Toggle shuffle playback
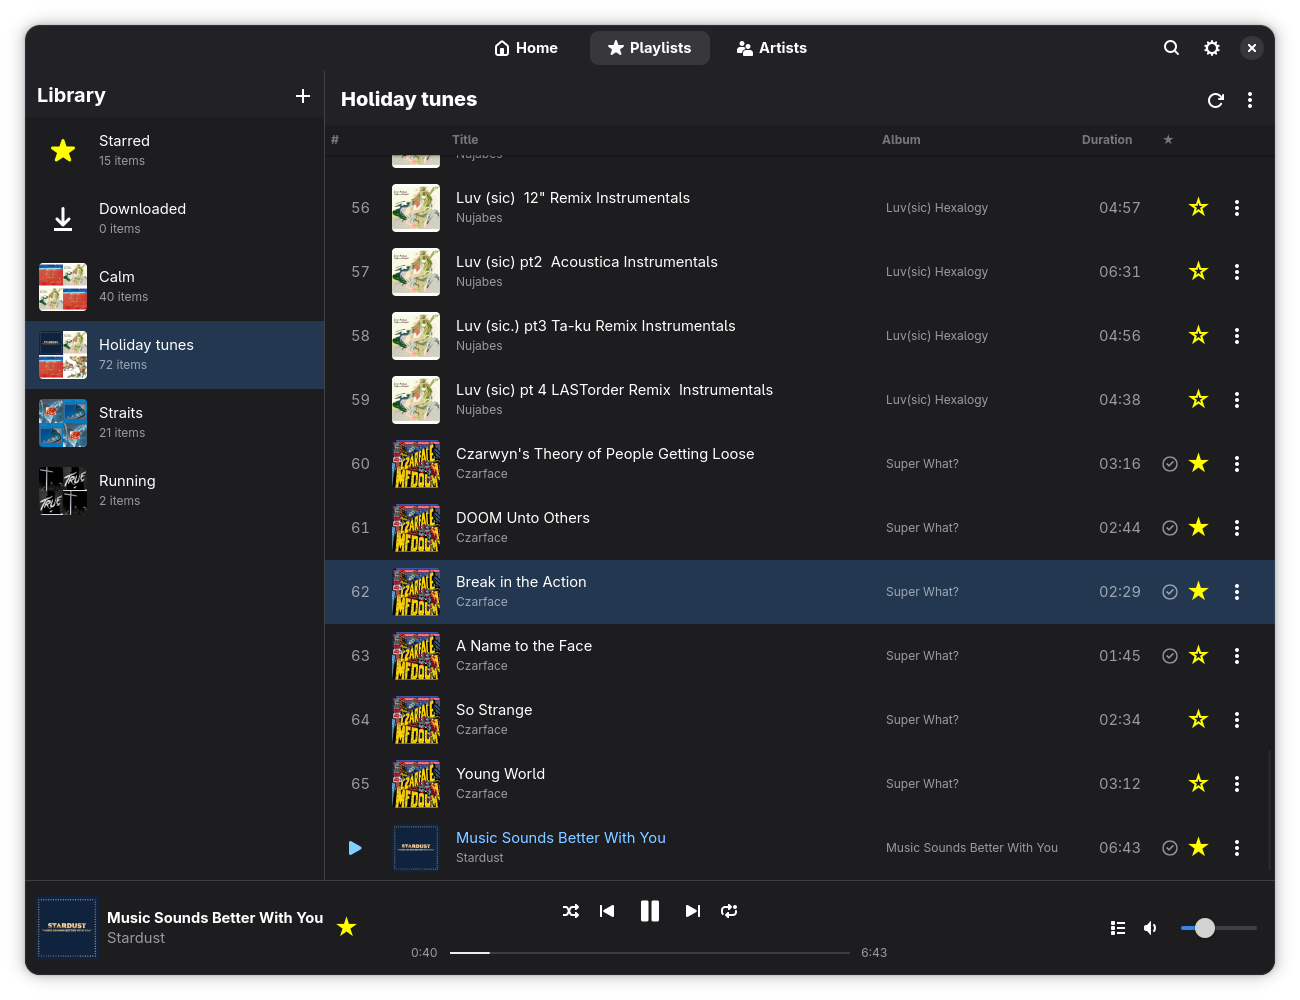This screenshot has width=1300, height=1000. pos(571,911)
